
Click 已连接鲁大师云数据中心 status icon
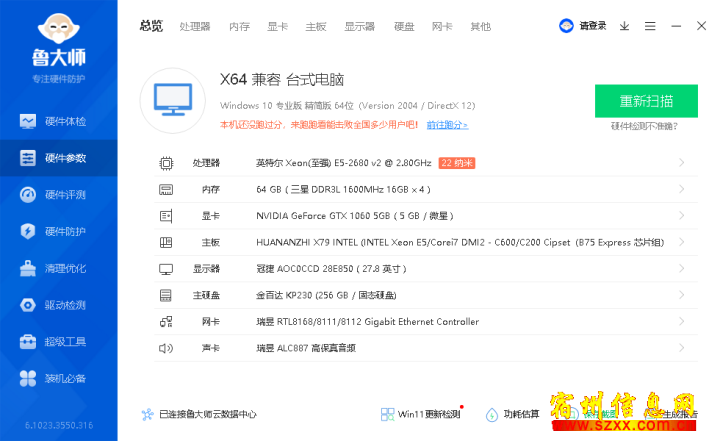pyautogui.click(x=147, y=414)
